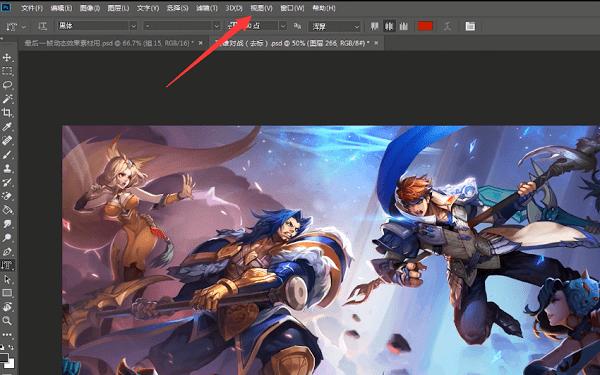Expand the 黑体 font family dropdown
This screenshot has width=600, height=375.
pos(133,26)
